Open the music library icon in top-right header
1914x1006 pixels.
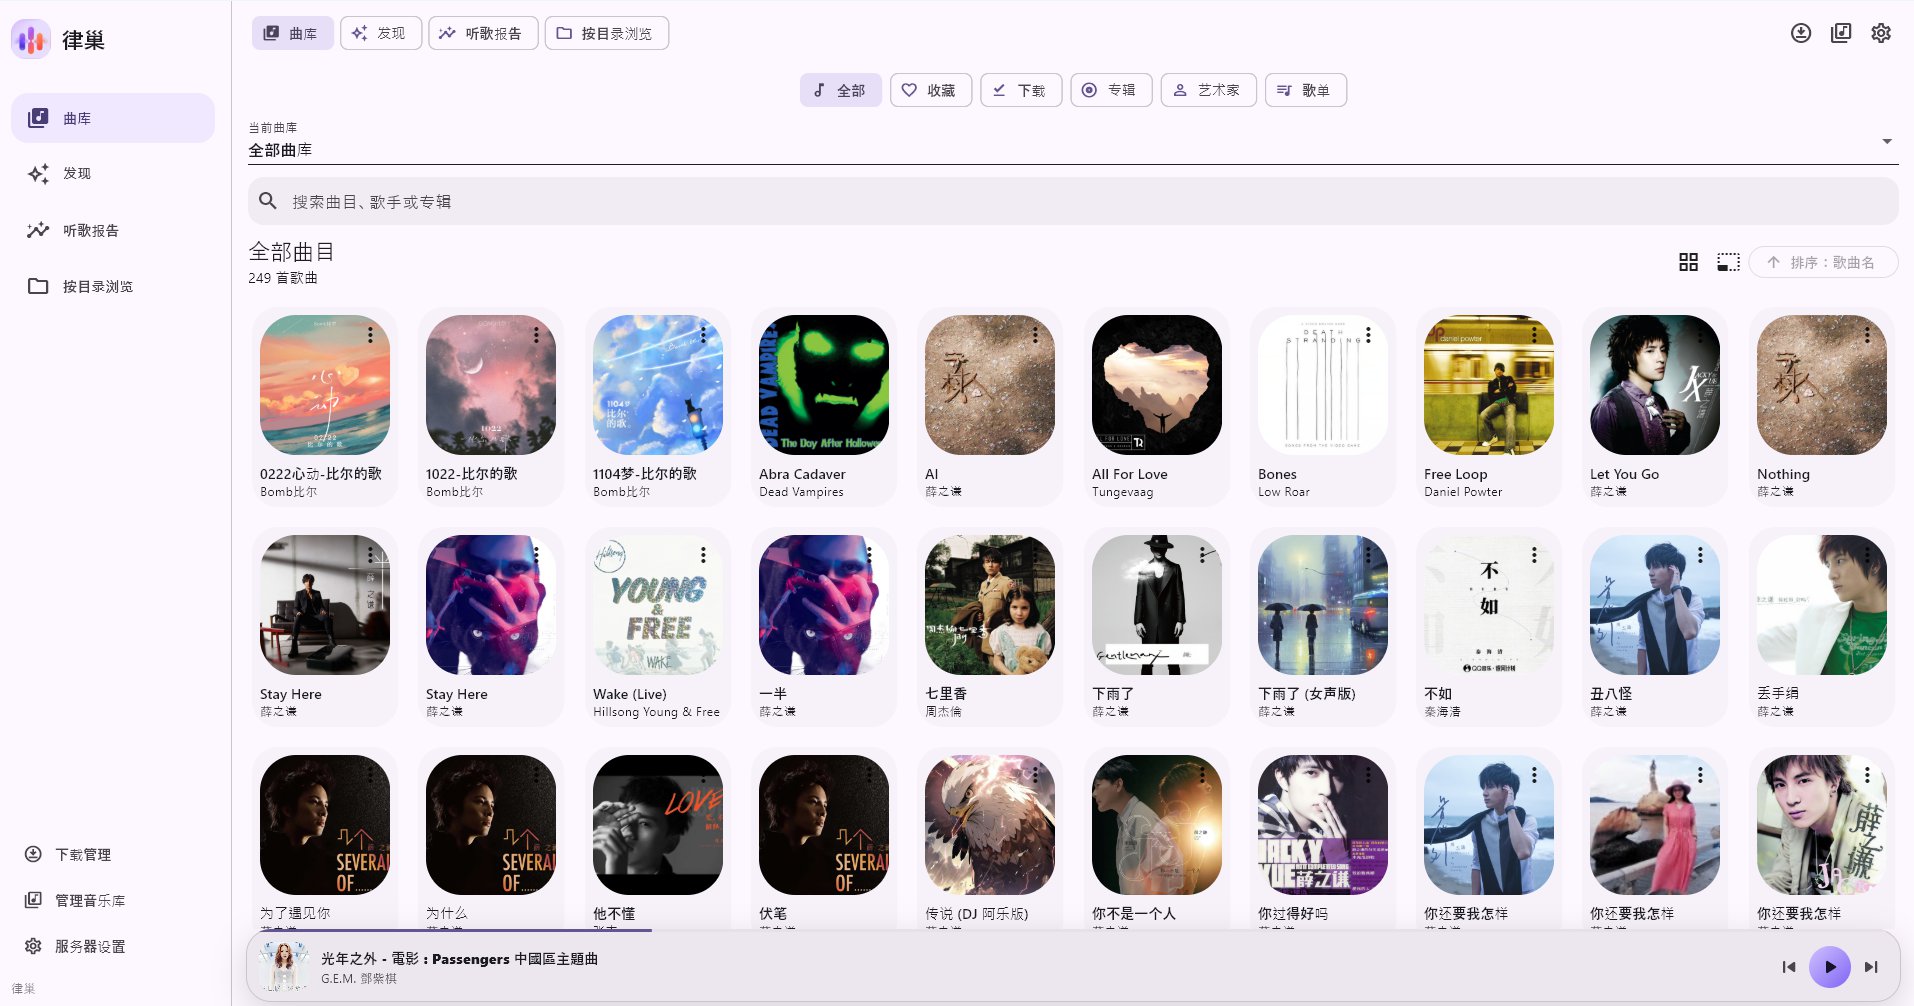[x=1841, y=33]
